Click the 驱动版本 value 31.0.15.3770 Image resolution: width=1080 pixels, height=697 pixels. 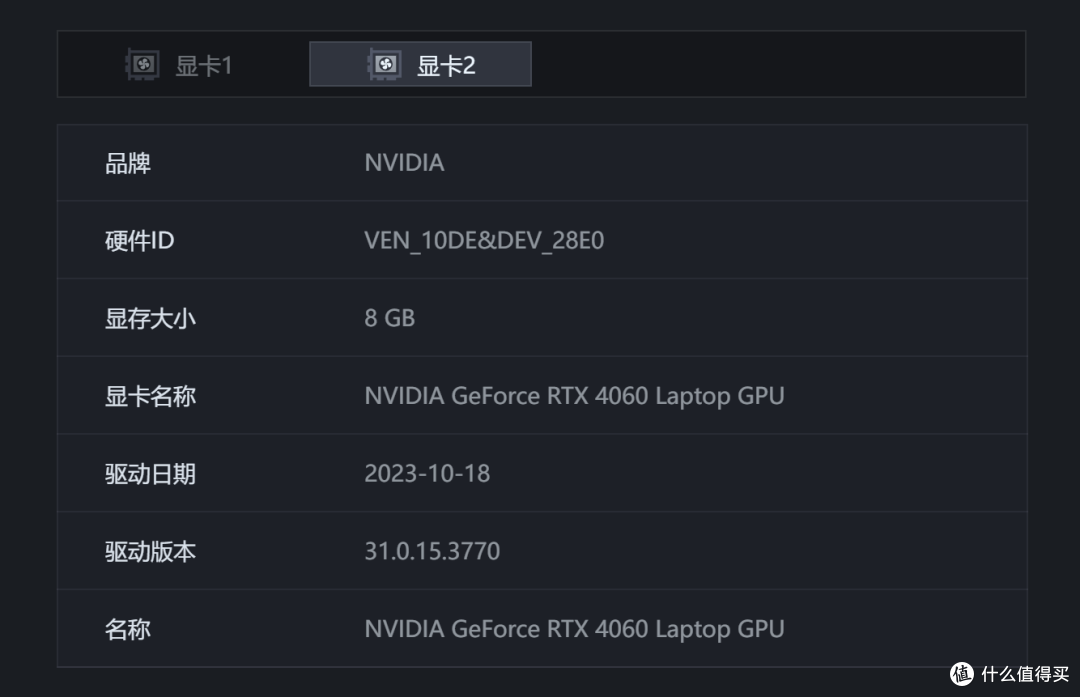click(x=431, y=551)
